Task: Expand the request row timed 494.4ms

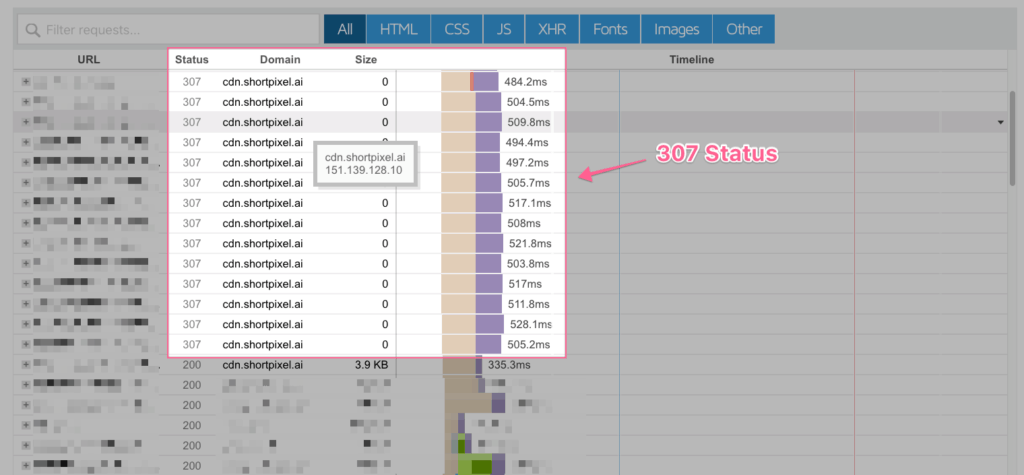Action: point(26,142)
